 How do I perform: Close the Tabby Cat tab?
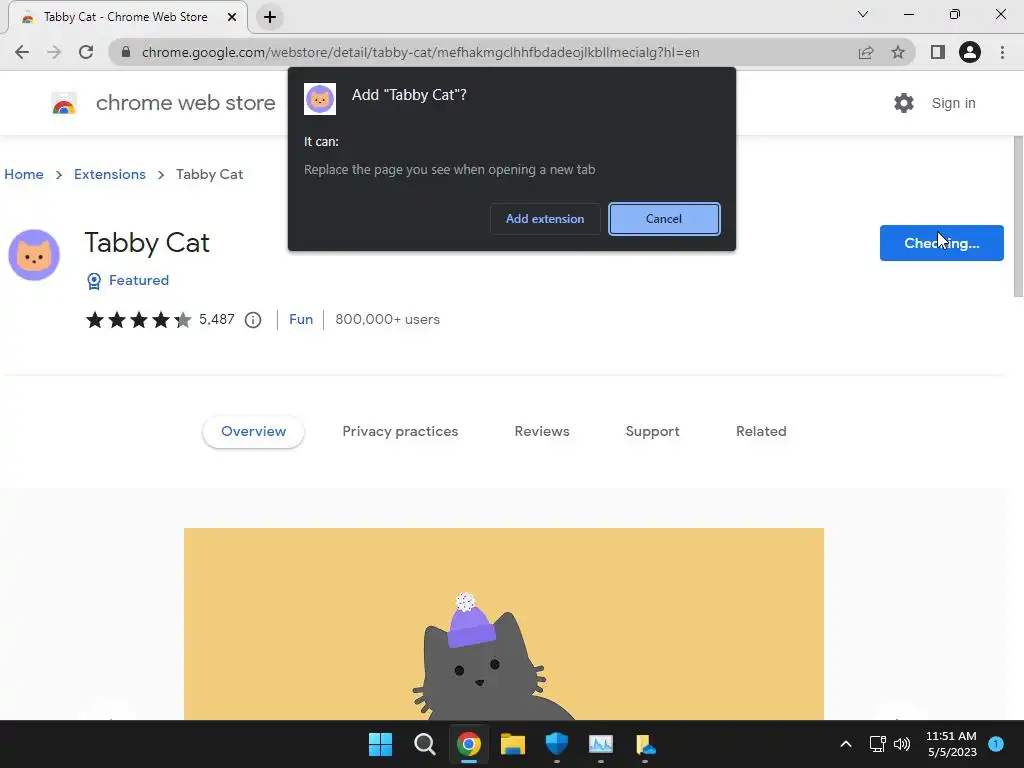[232, 17]
